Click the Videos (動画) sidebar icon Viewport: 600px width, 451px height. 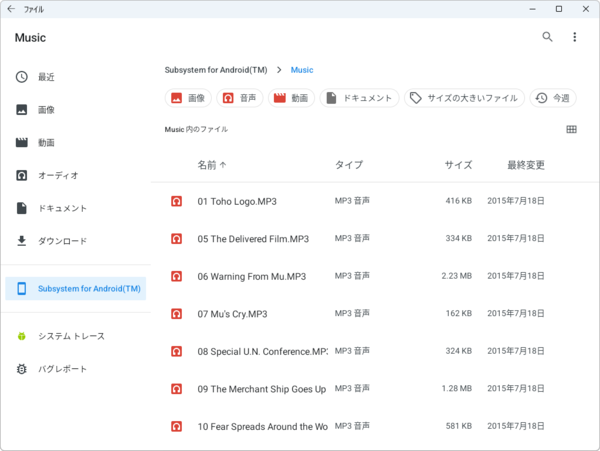(22, 143)
